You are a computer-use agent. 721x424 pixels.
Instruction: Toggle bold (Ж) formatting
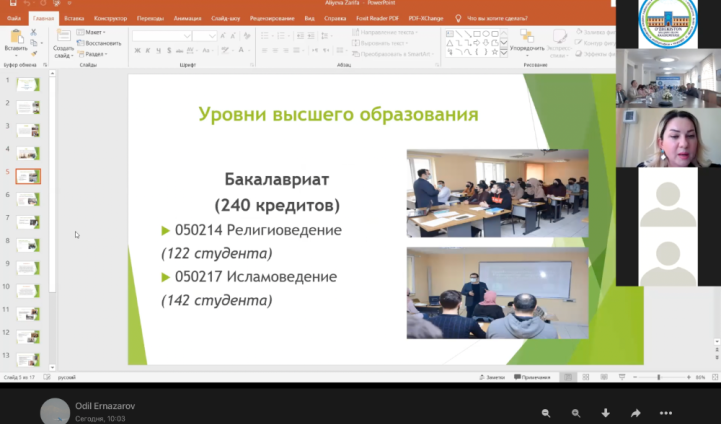(137, 51)
